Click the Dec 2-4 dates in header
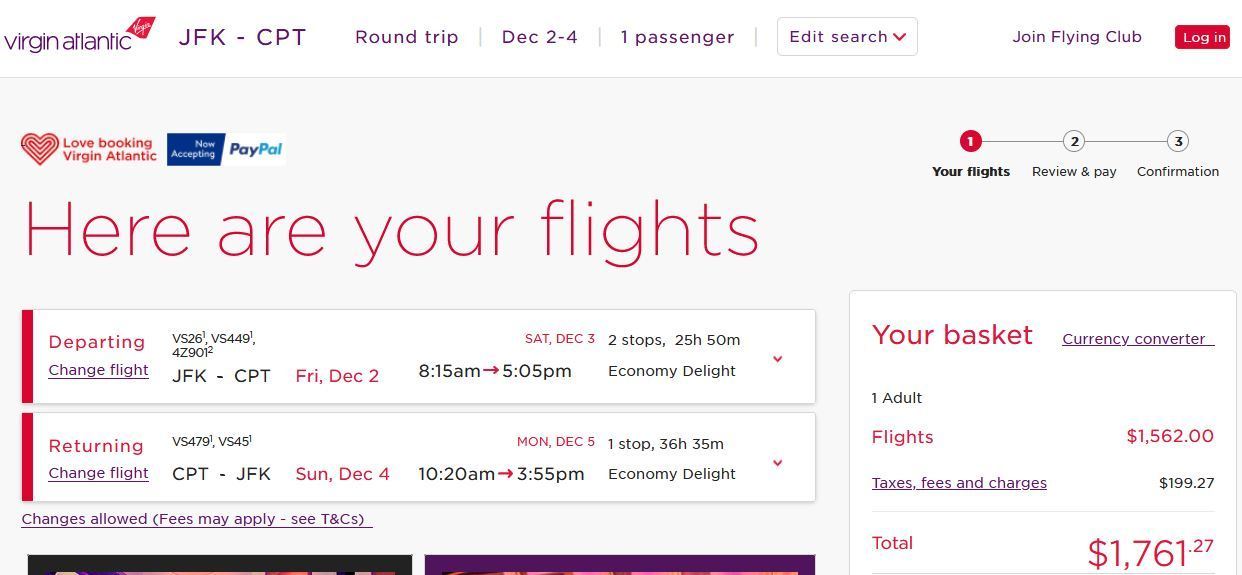This screenshot has width=1242, height=575. point(539,37)
